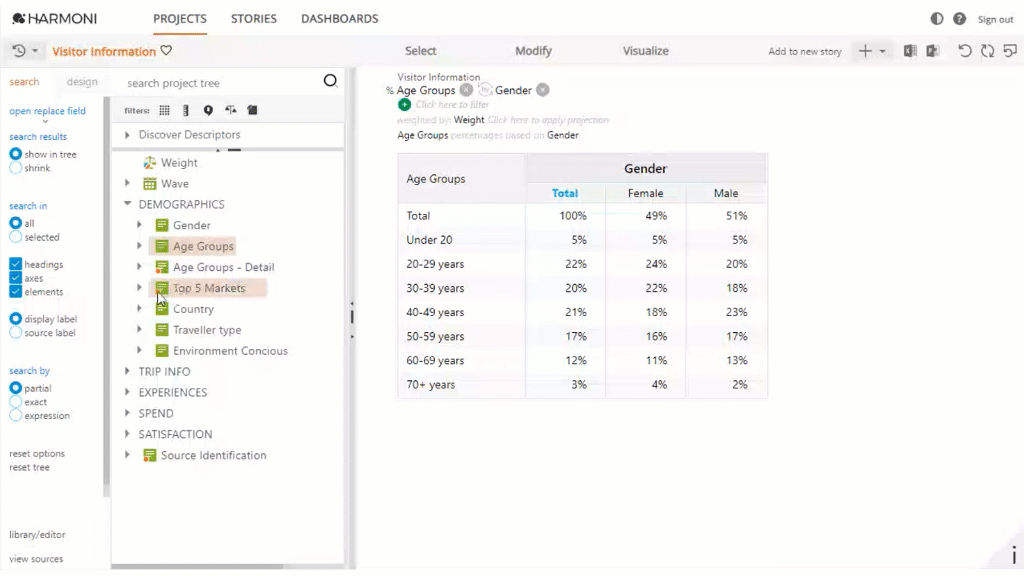Export to PowerPoint icon
The width and height of the screenshot is (1024, 576).
[x=933, y=51]
